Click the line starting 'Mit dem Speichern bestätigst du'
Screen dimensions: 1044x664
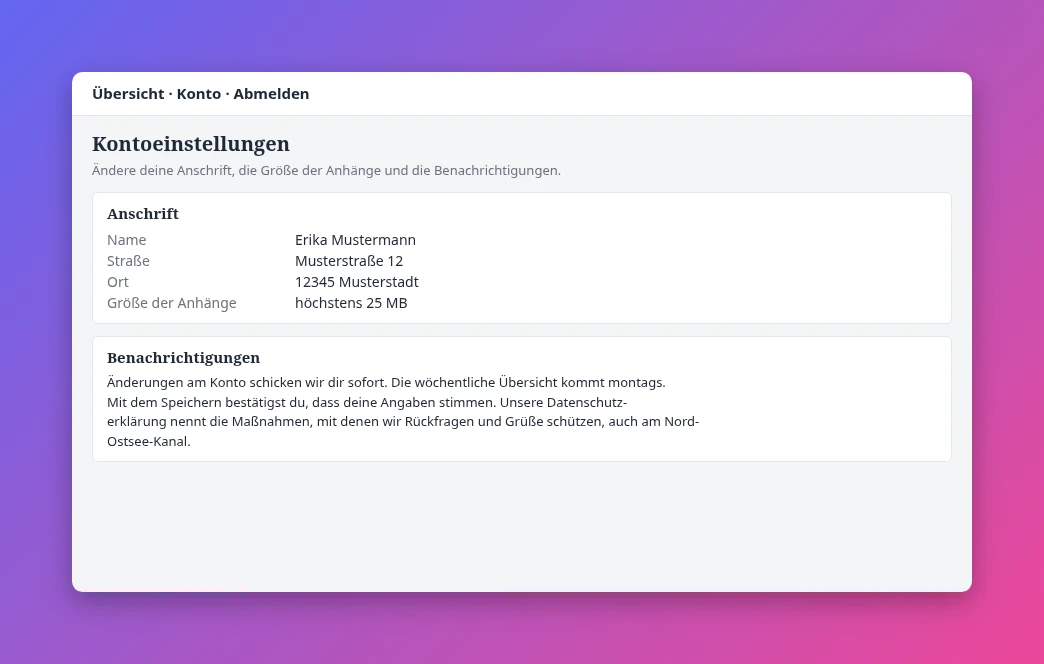367,402
